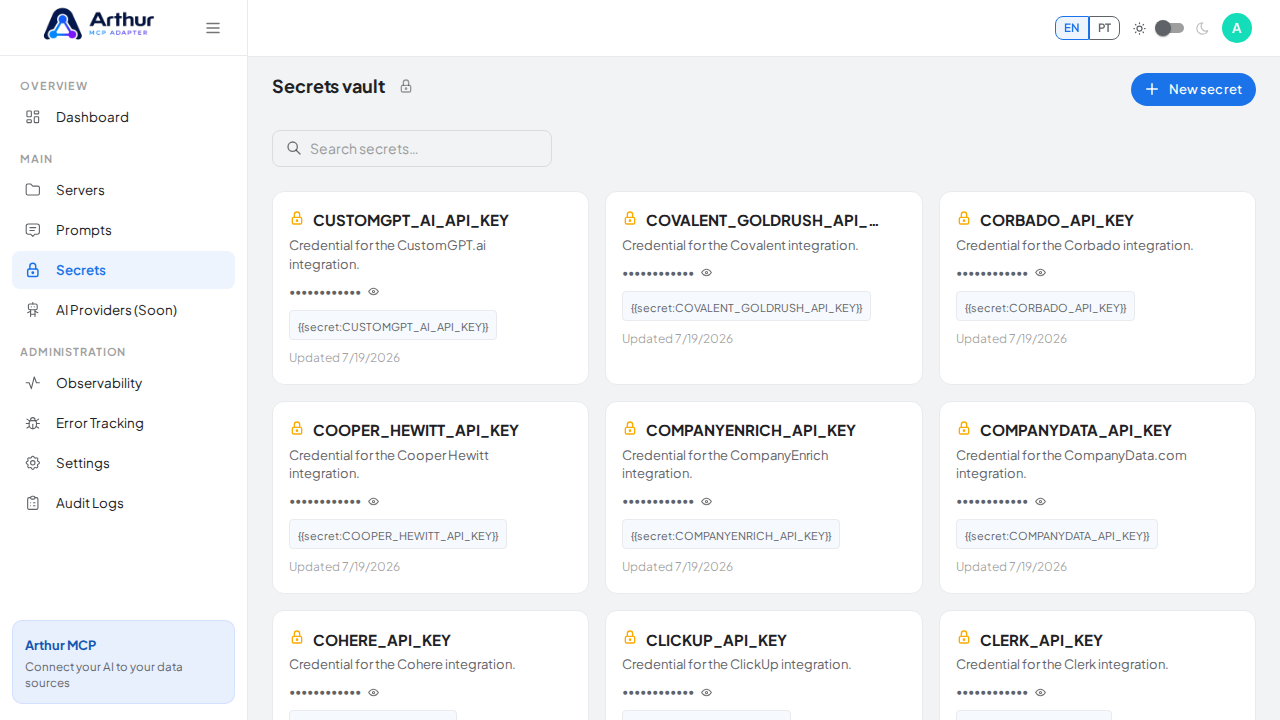This screenshot has width=1280, height=720.
Task: Click CORBADO_API_KEY card title
Action: (1057, 220)
